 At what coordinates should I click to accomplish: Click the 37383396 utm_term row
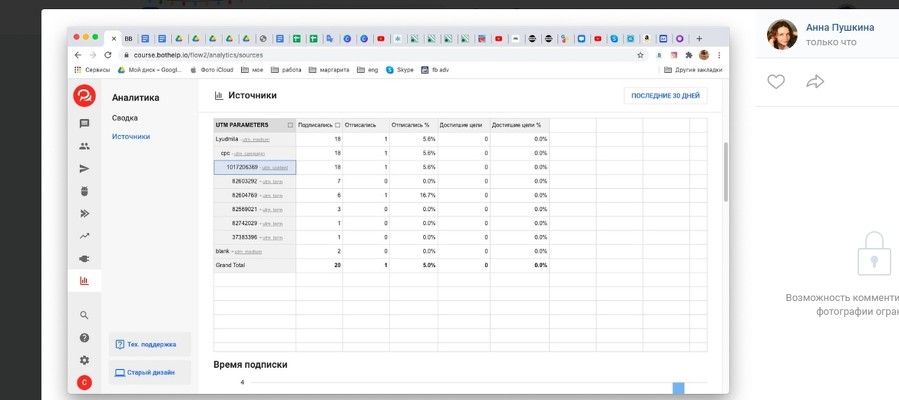257,237
